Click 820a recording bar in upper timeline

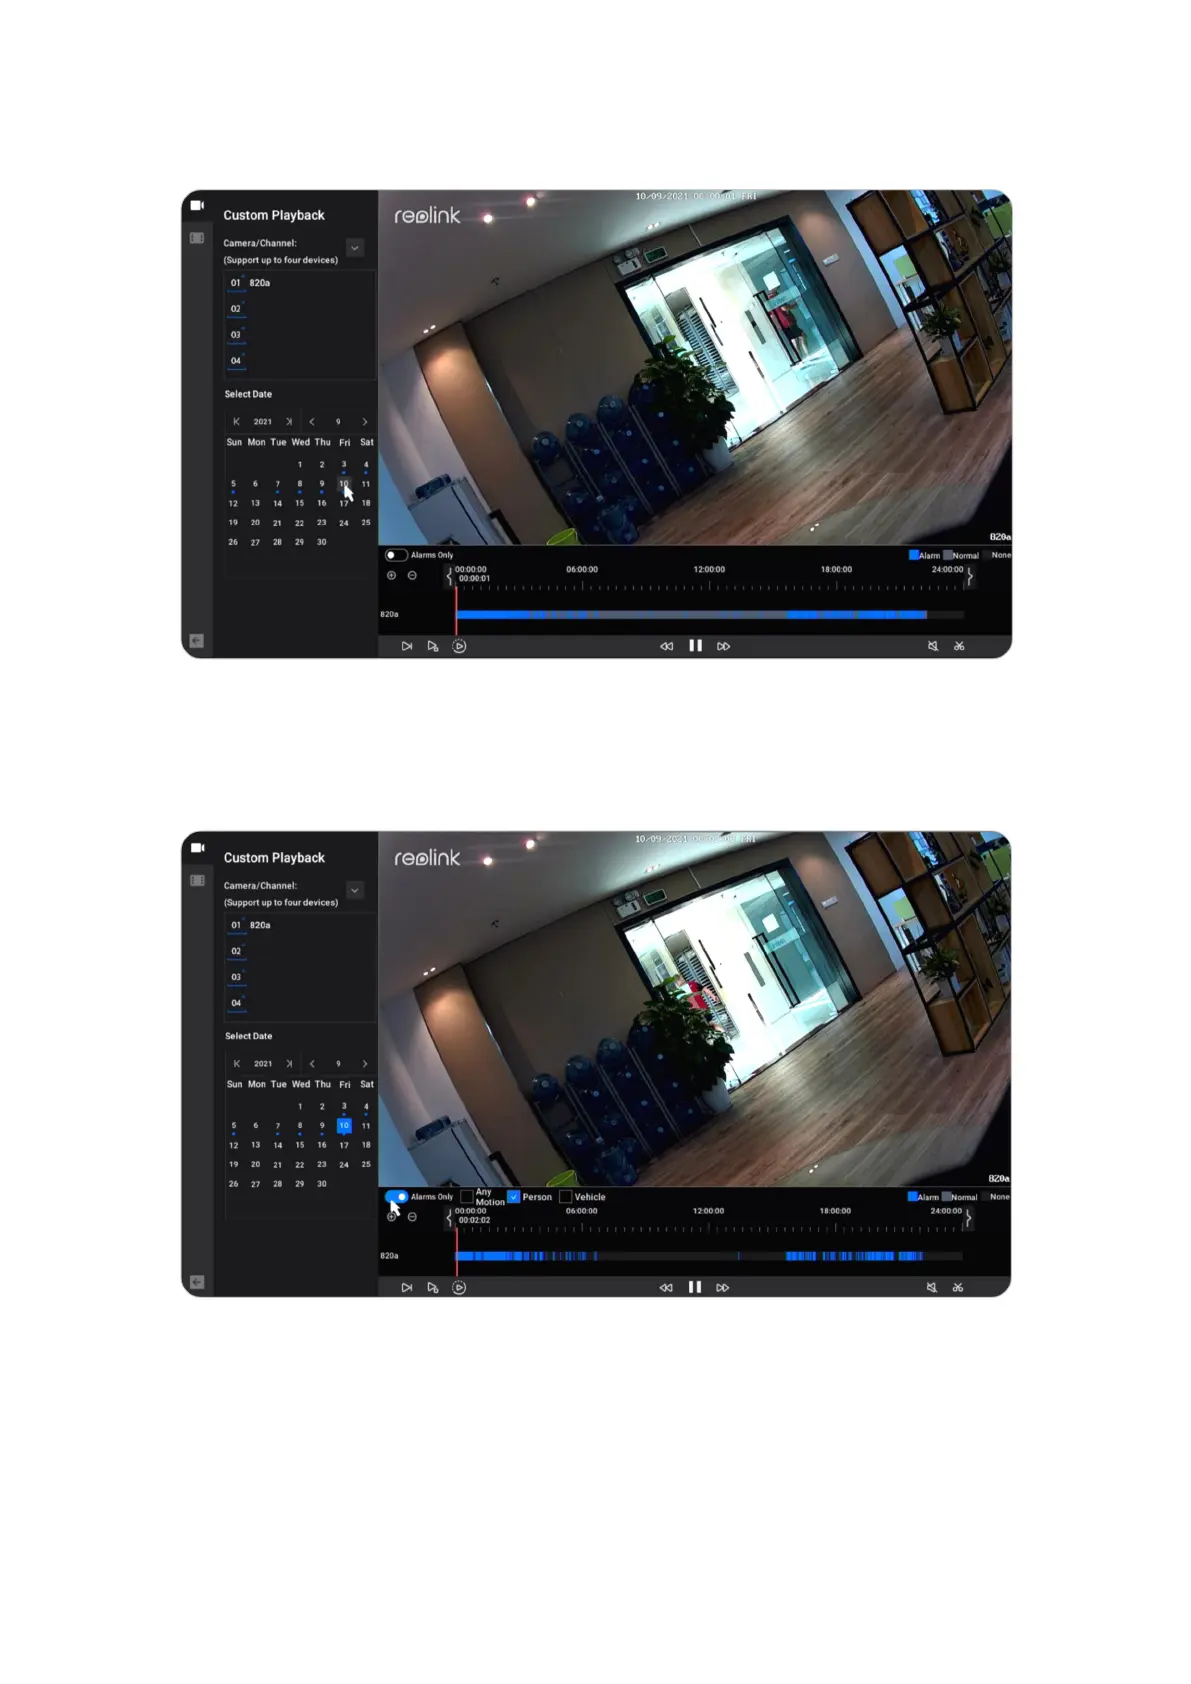click(710, 615)
